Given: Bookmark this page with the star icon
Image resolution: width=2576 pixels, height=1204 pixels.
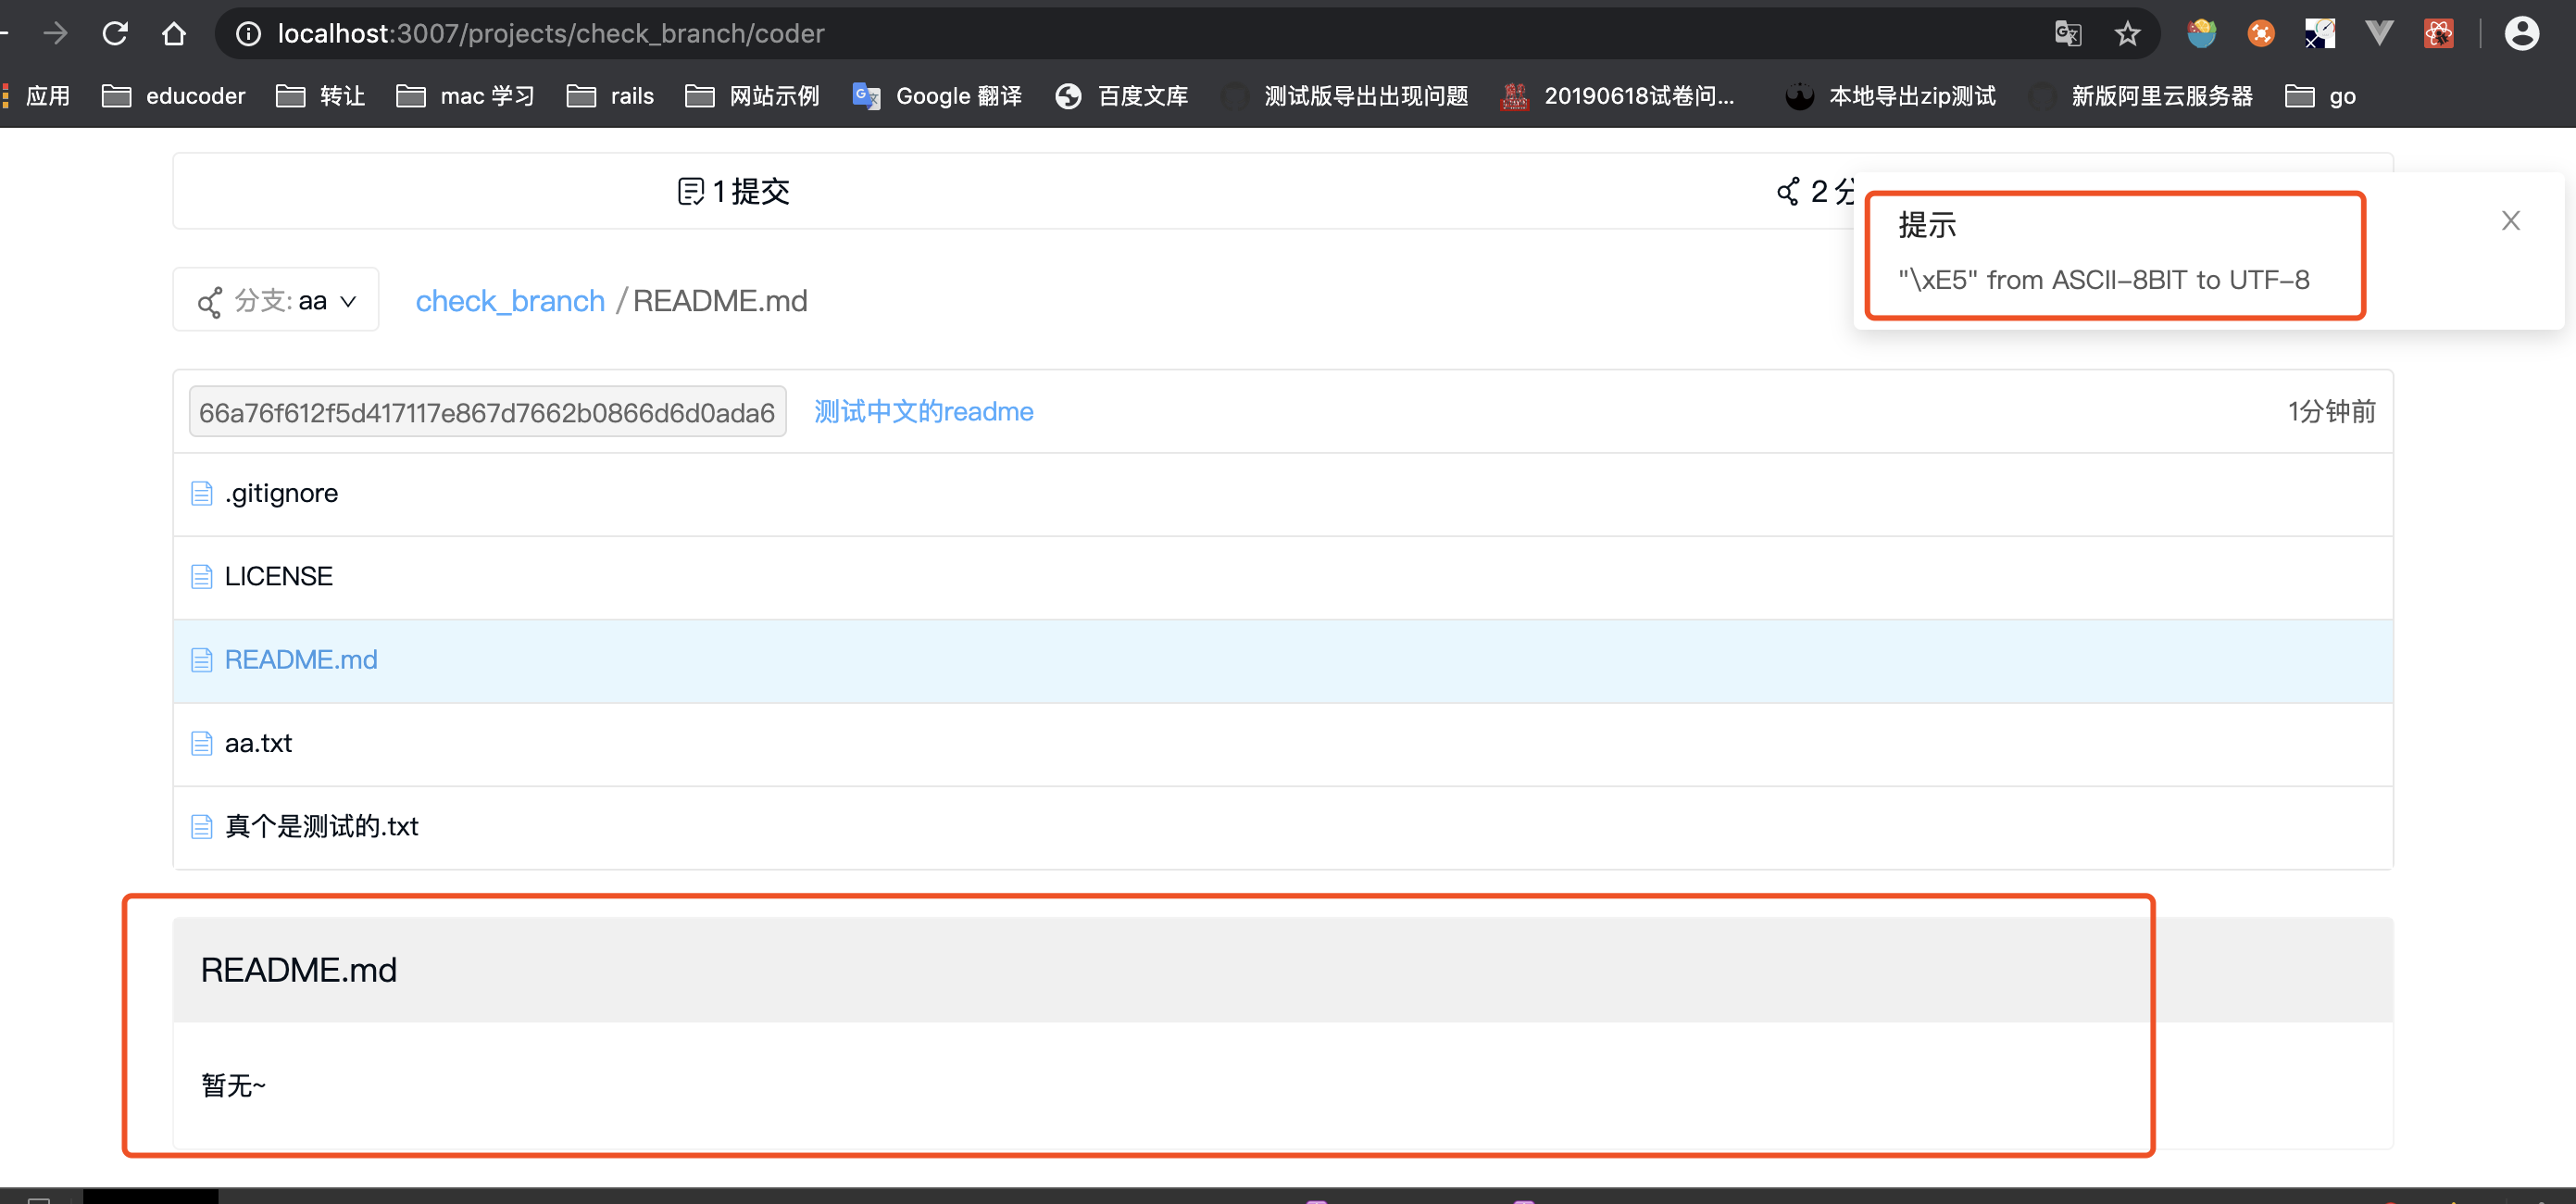Looking at the screenshot, I should tap(2127, 34).
